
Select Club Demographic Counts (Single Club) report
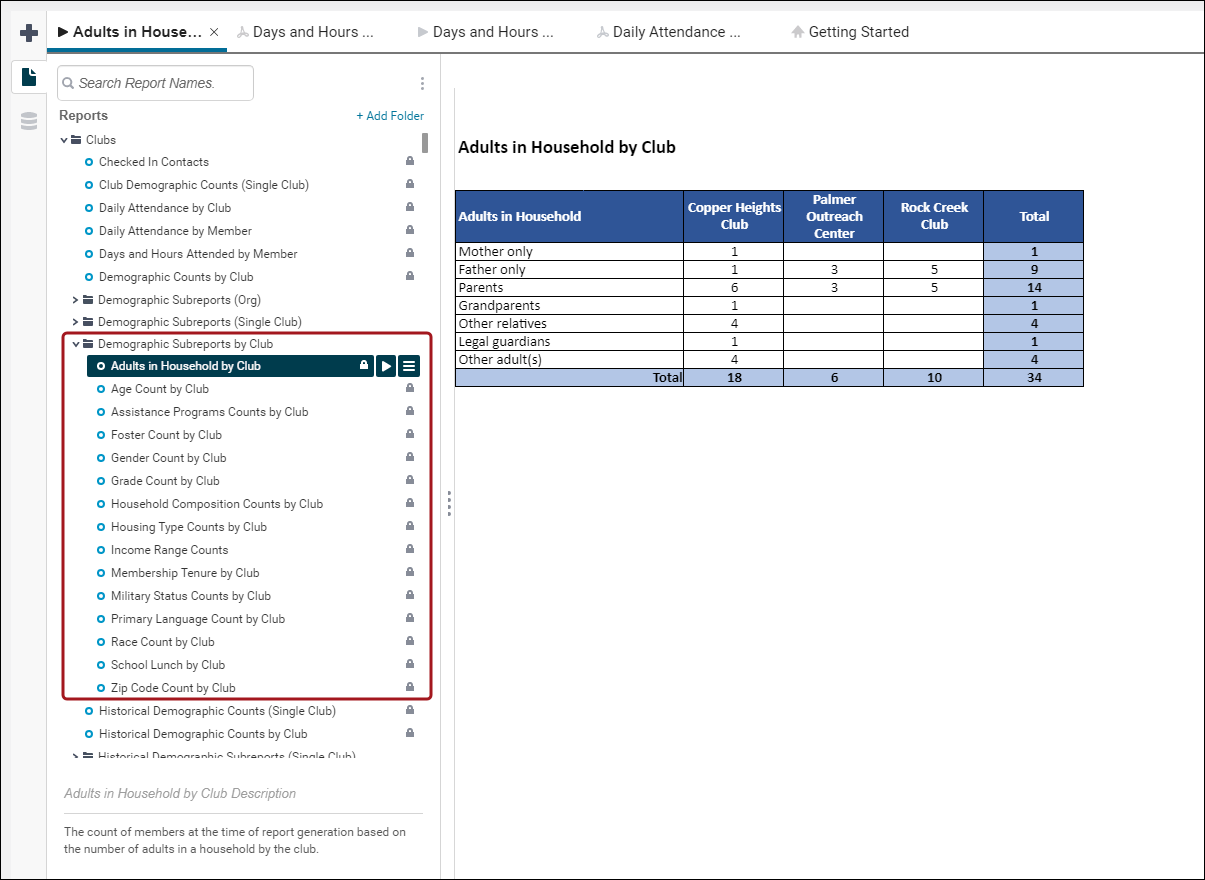click(204, 185)
